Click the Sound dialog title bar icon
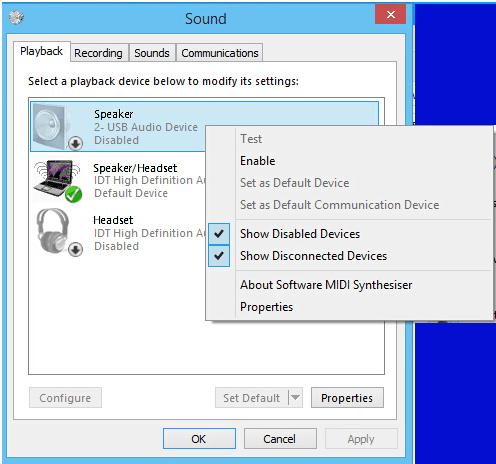 point(16,17)
